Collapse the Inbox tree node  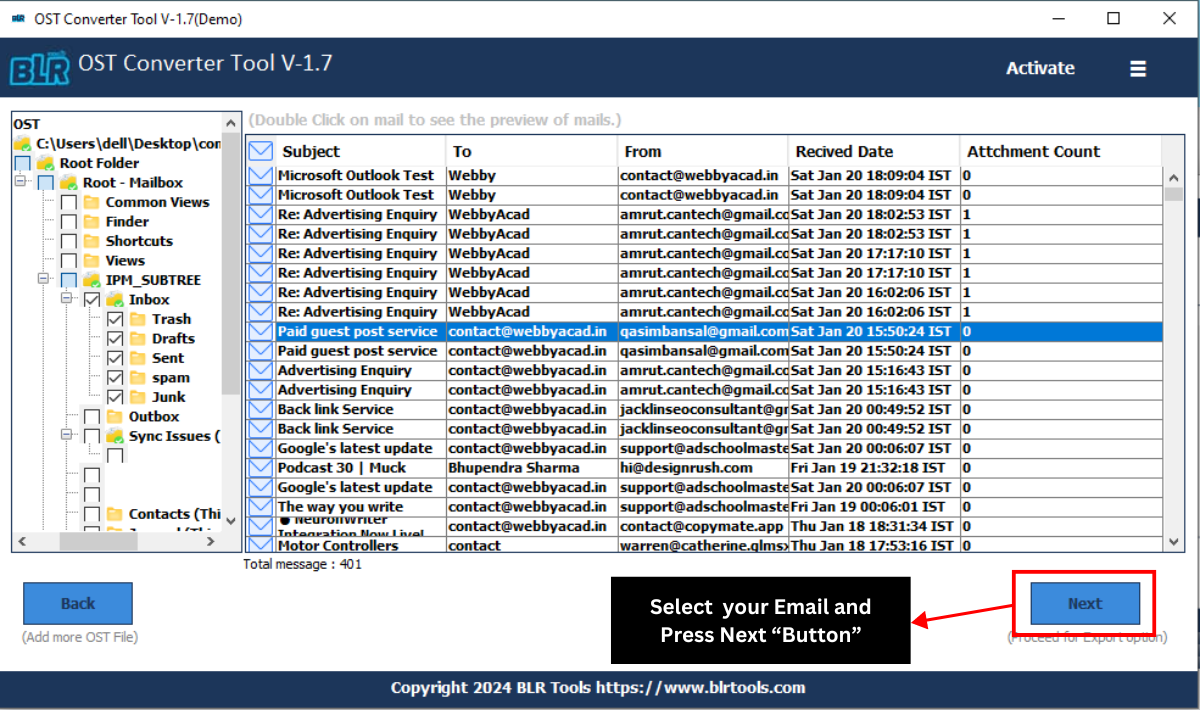tap(67, 299)
